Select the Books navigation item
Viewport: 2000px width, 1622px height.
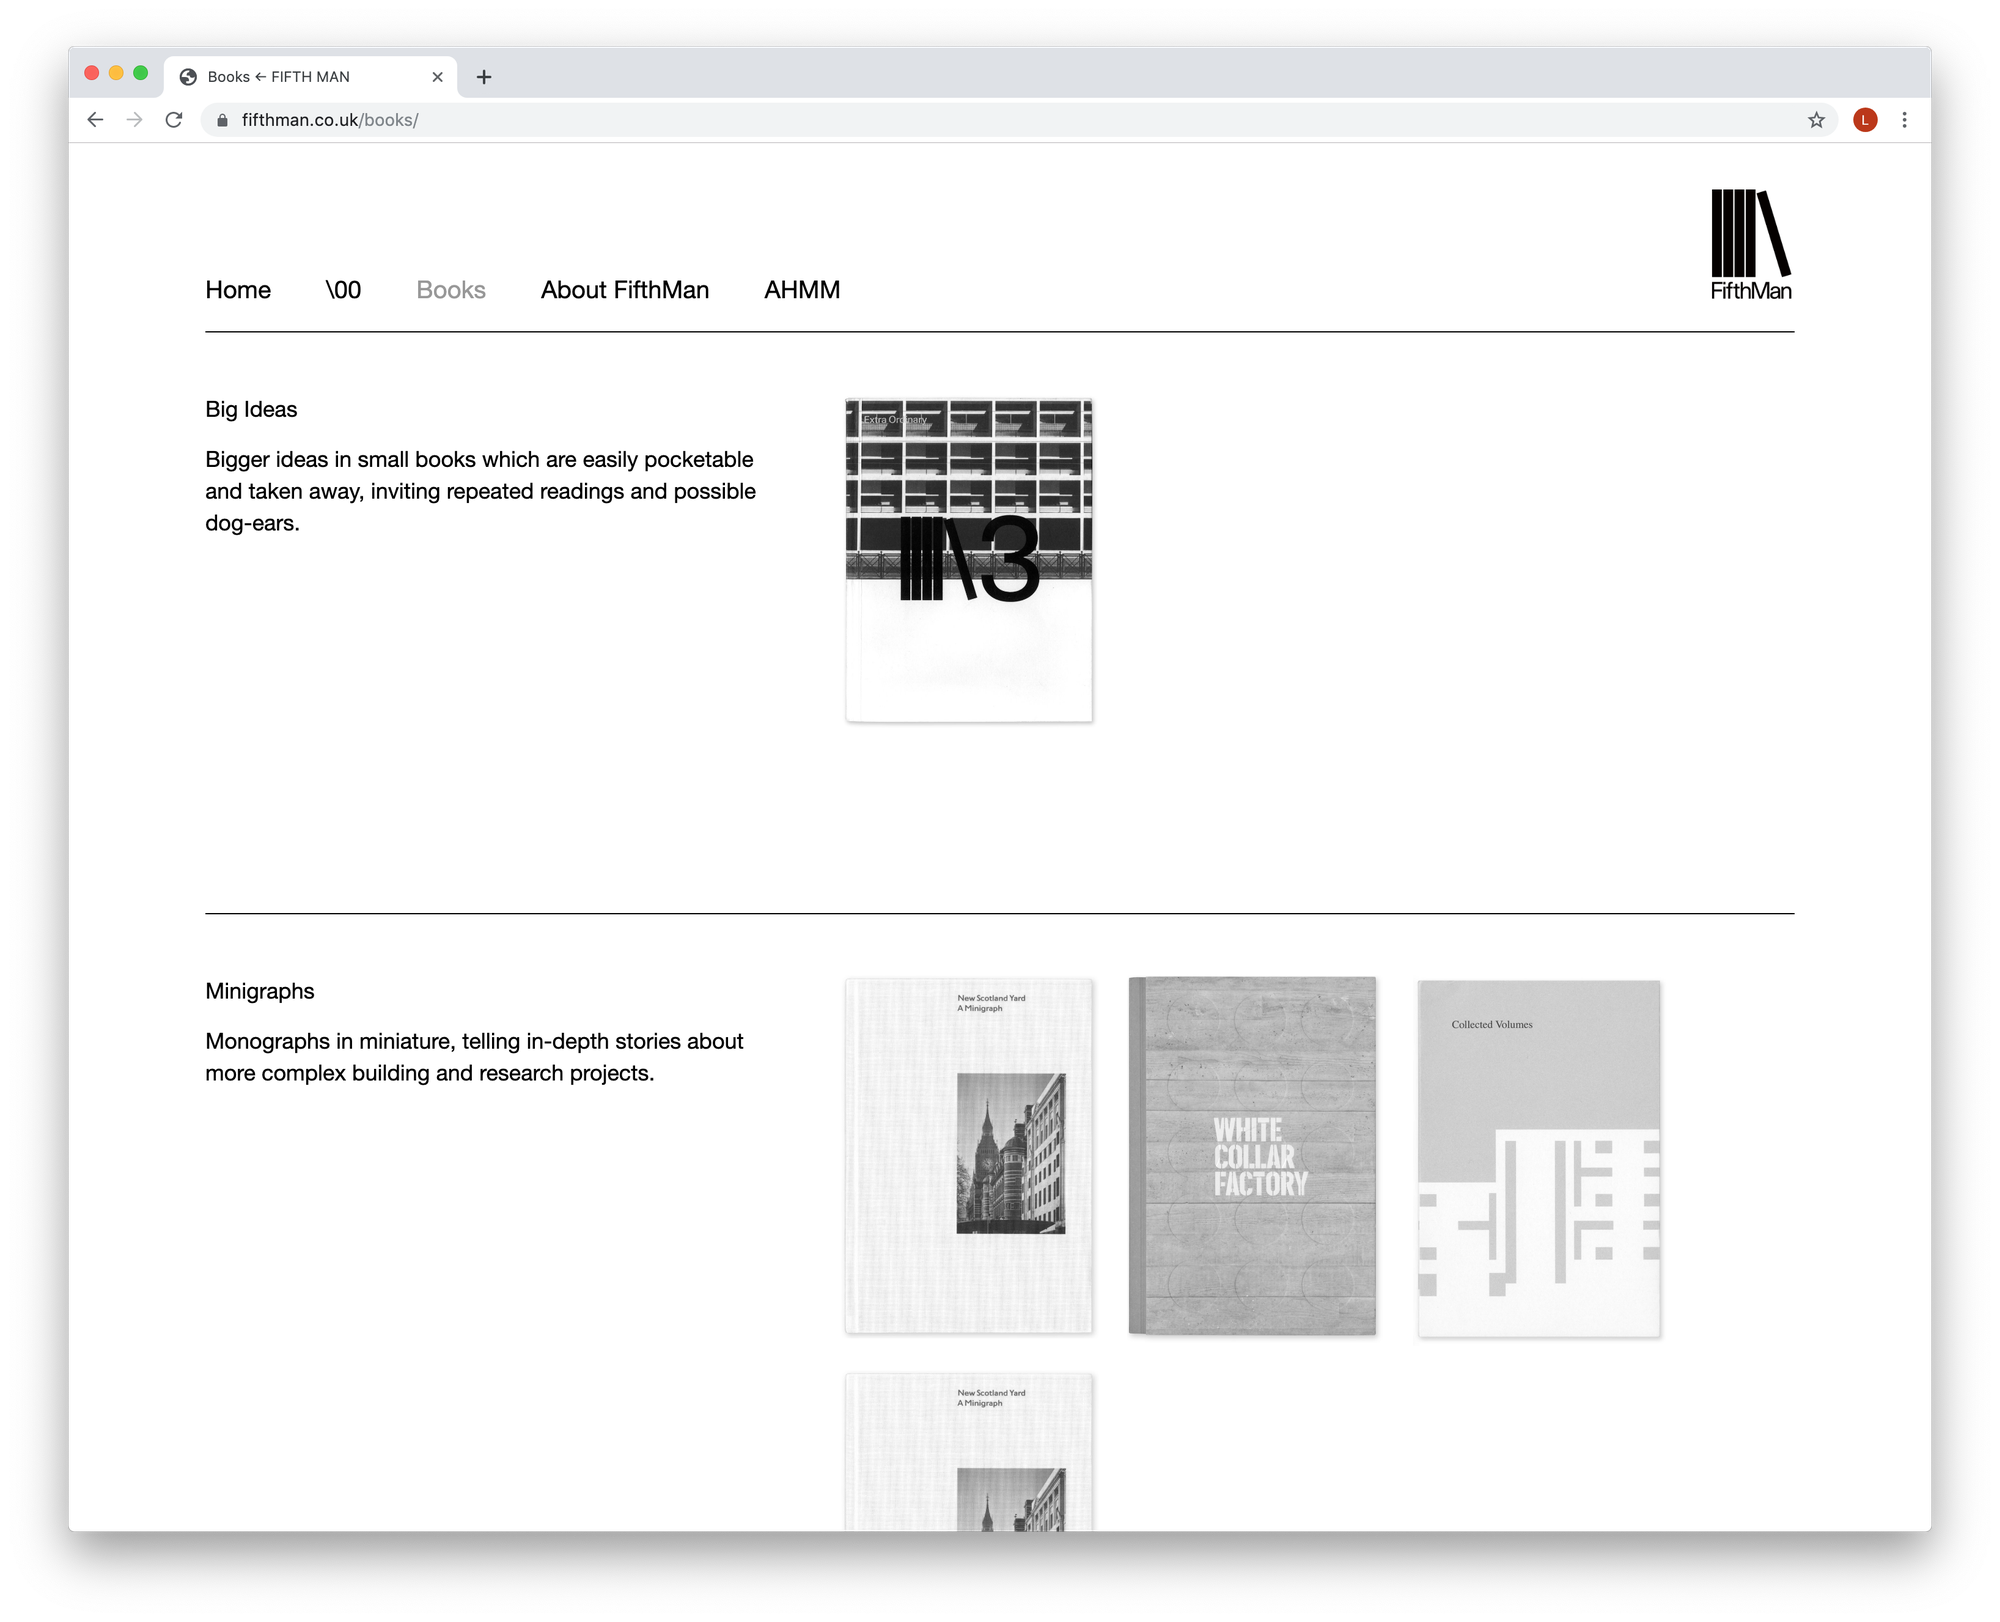coord(451,290)
